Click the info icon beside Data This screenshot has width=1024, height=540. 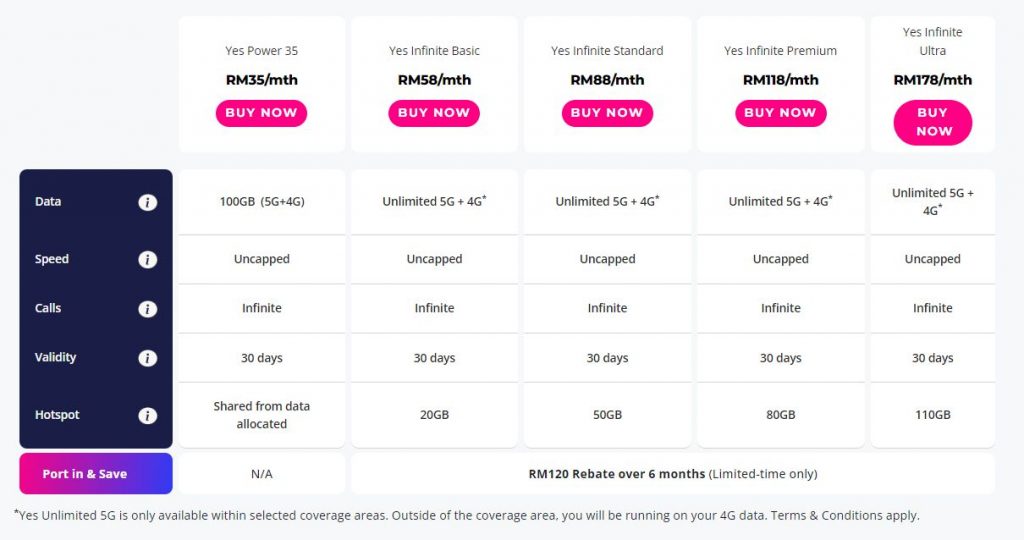click(x=147, y=202)
